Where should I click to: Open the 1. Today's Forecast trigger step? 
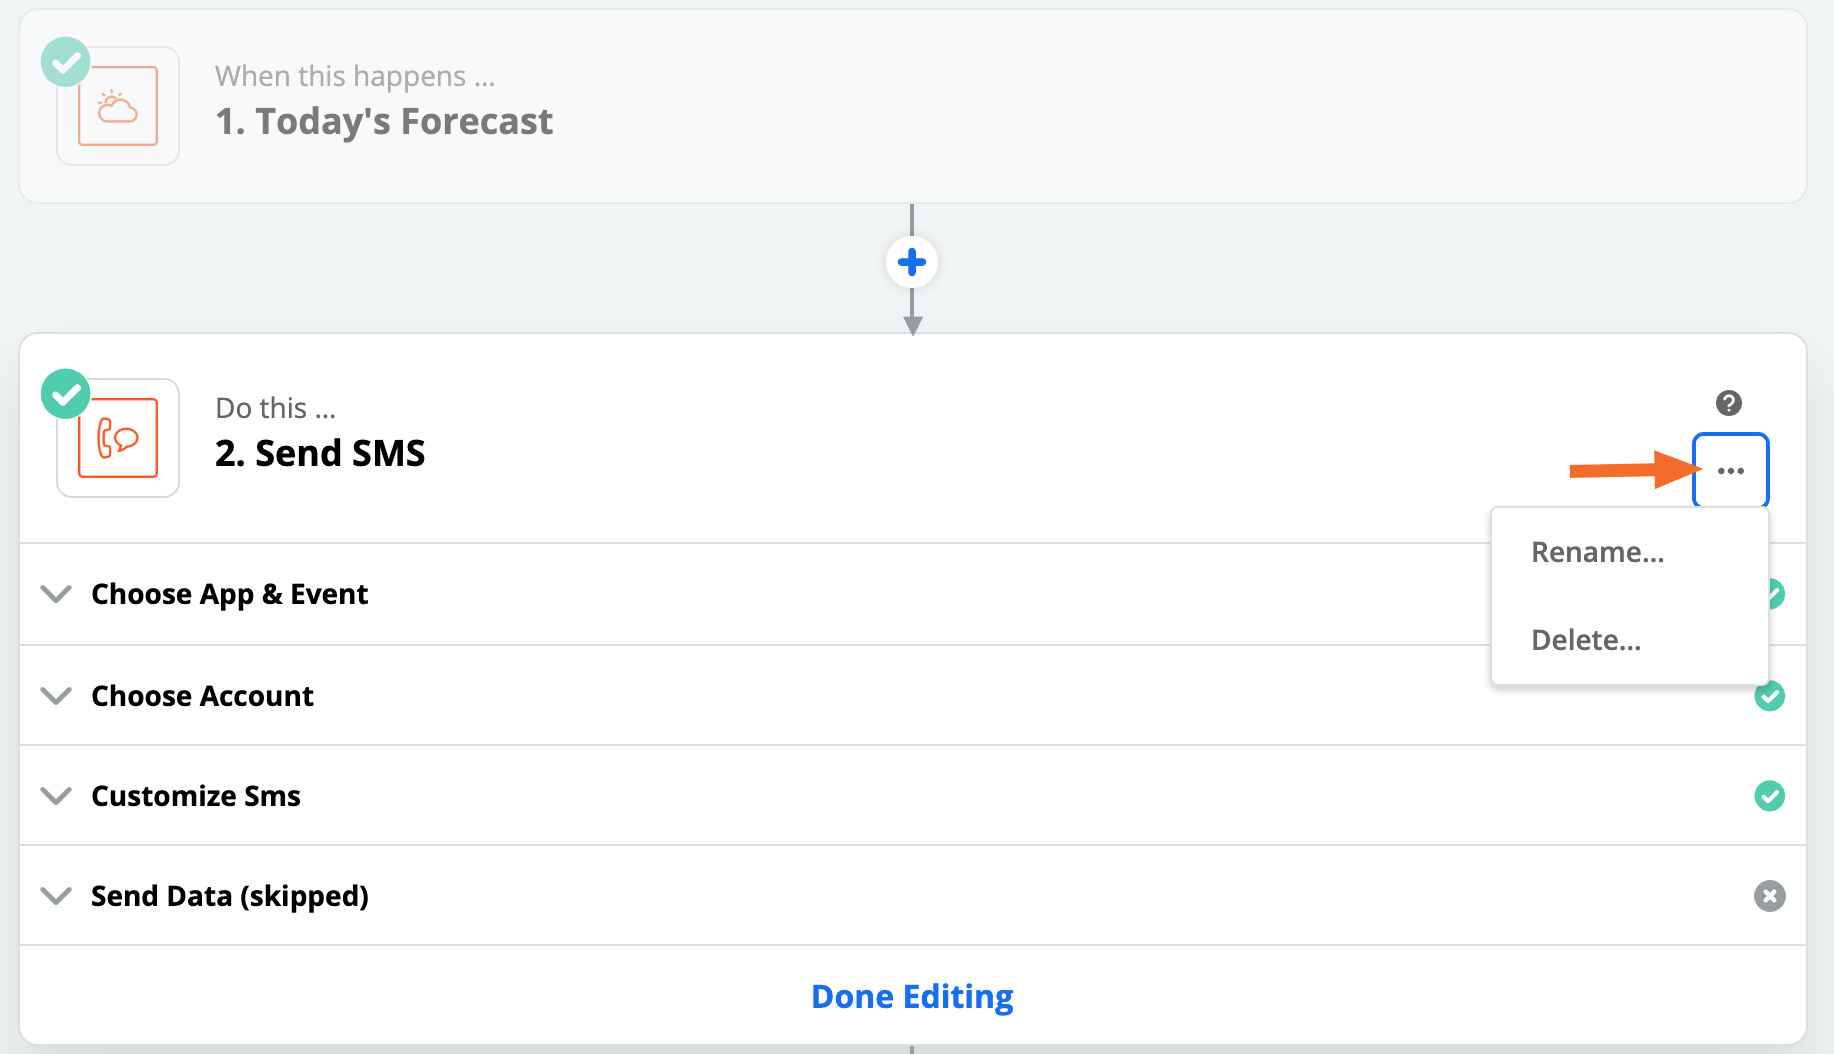(384, 122)
